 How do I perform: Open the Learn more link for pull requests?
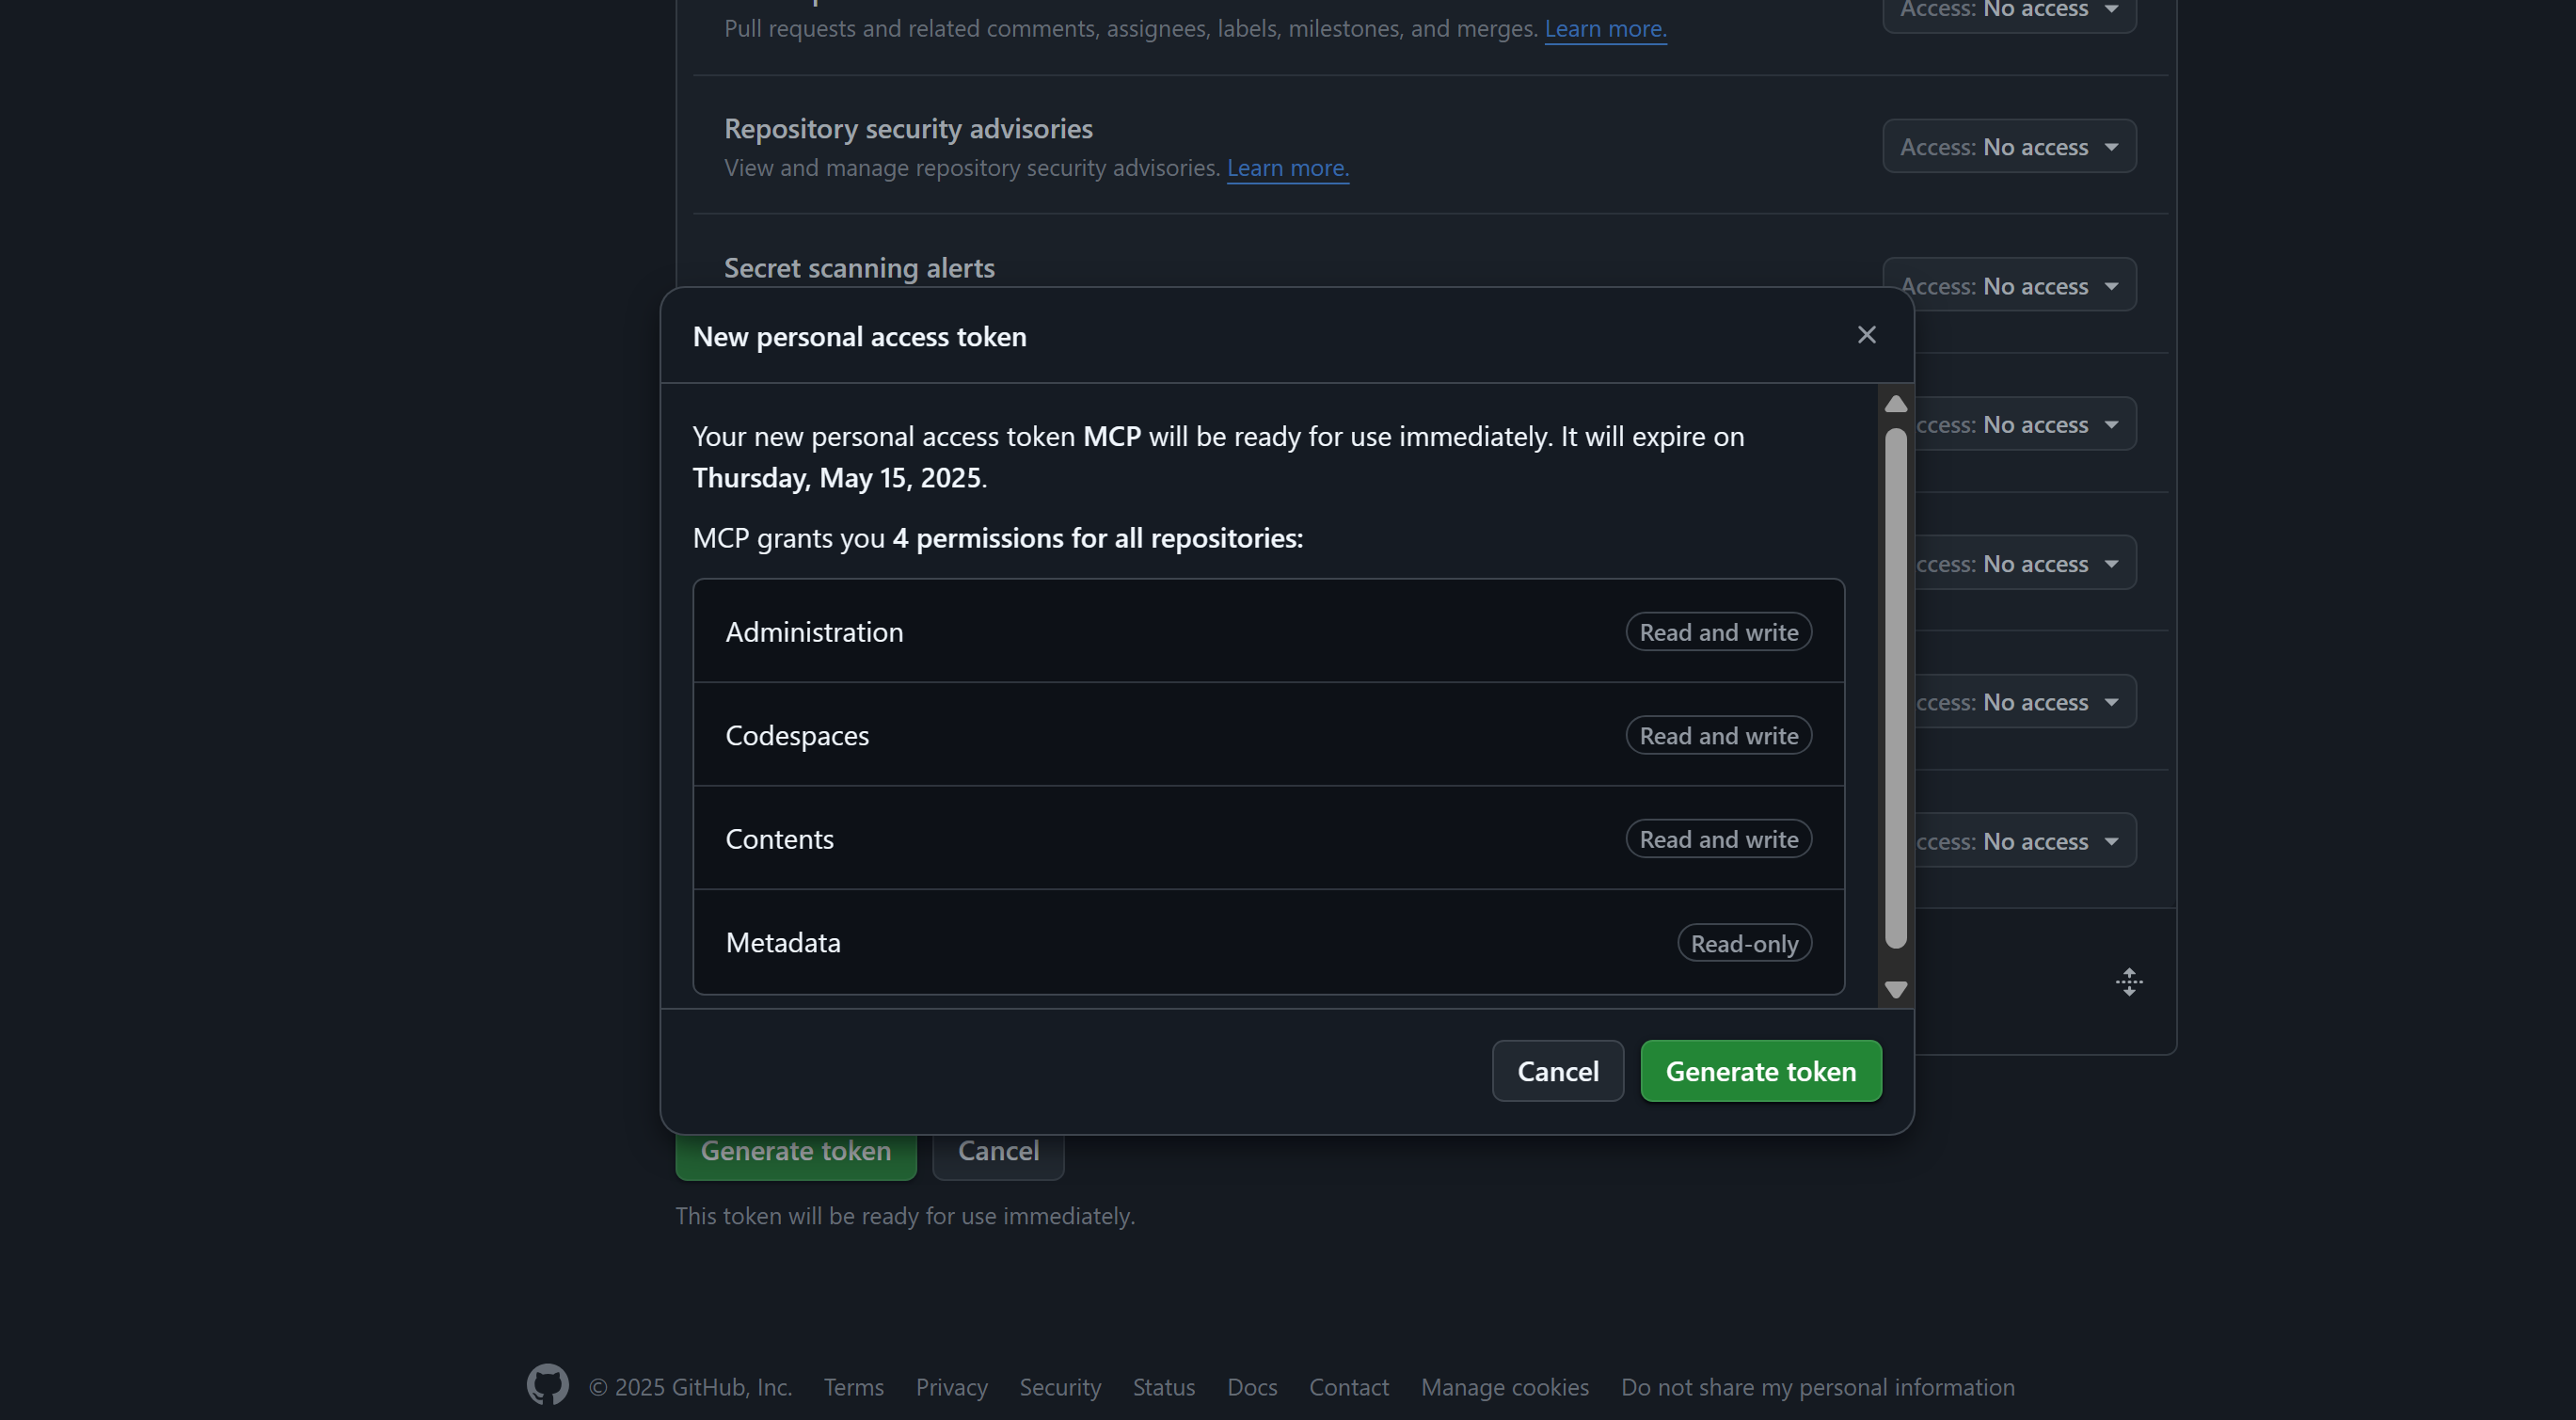(x=1604, y=29)
